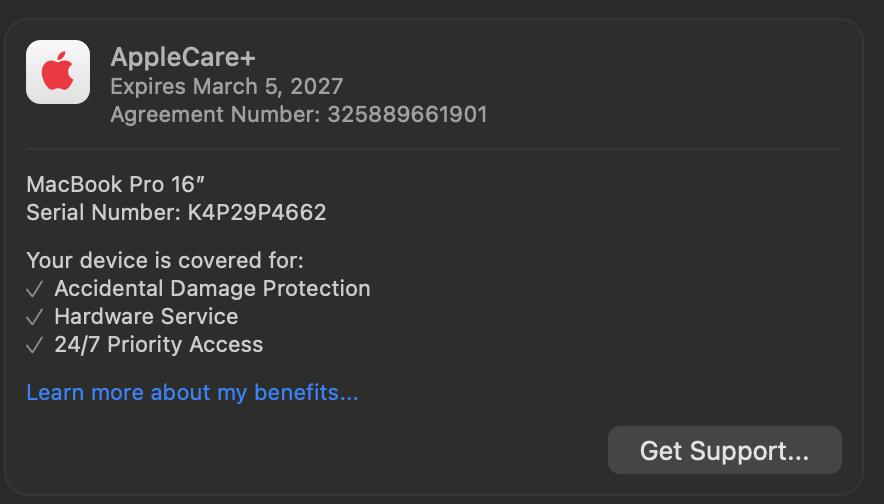884x504 pixels.
Task: Click the Serial Number label
Action: [103, 212]
